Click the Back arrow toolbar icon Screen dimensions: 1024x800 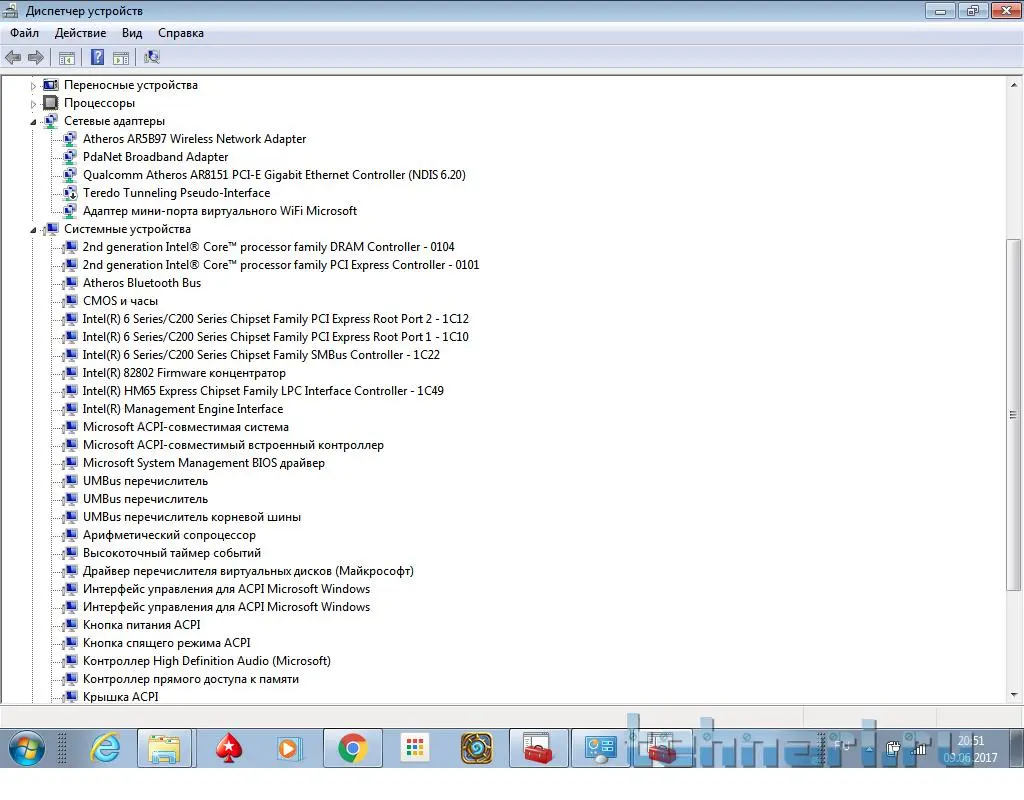[x=12, y=57]
